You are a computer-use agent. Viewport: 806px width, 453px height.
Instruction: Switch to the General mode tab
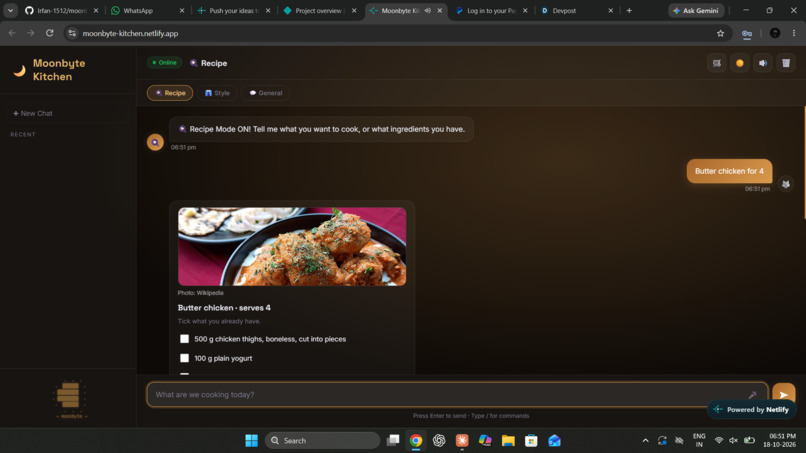pos(266,93)
